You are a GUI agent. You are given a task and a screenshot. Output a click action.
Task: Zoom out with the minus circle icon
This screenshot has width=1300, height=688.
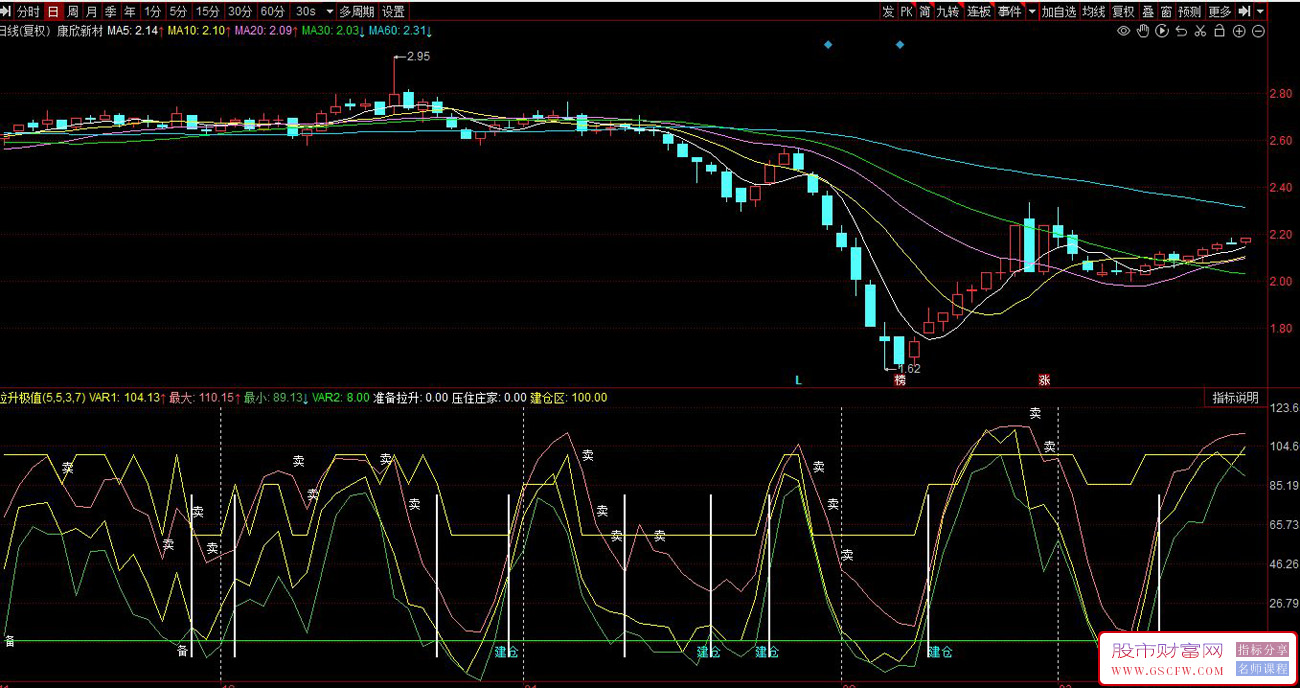click(1258, 31)
